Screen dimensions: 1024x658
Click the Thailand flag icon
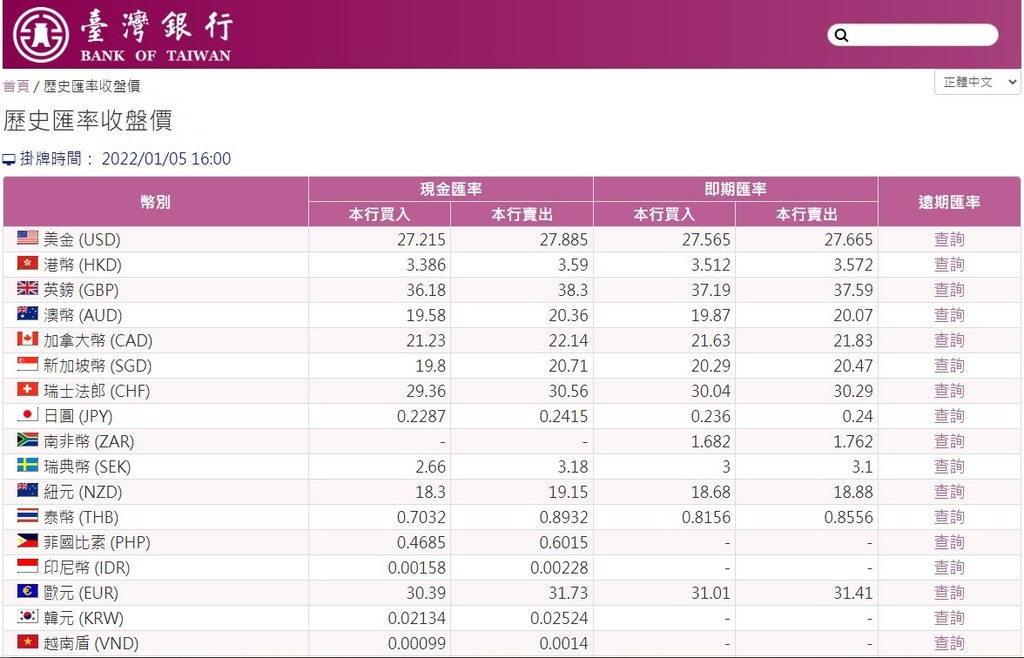pos(27,516)
